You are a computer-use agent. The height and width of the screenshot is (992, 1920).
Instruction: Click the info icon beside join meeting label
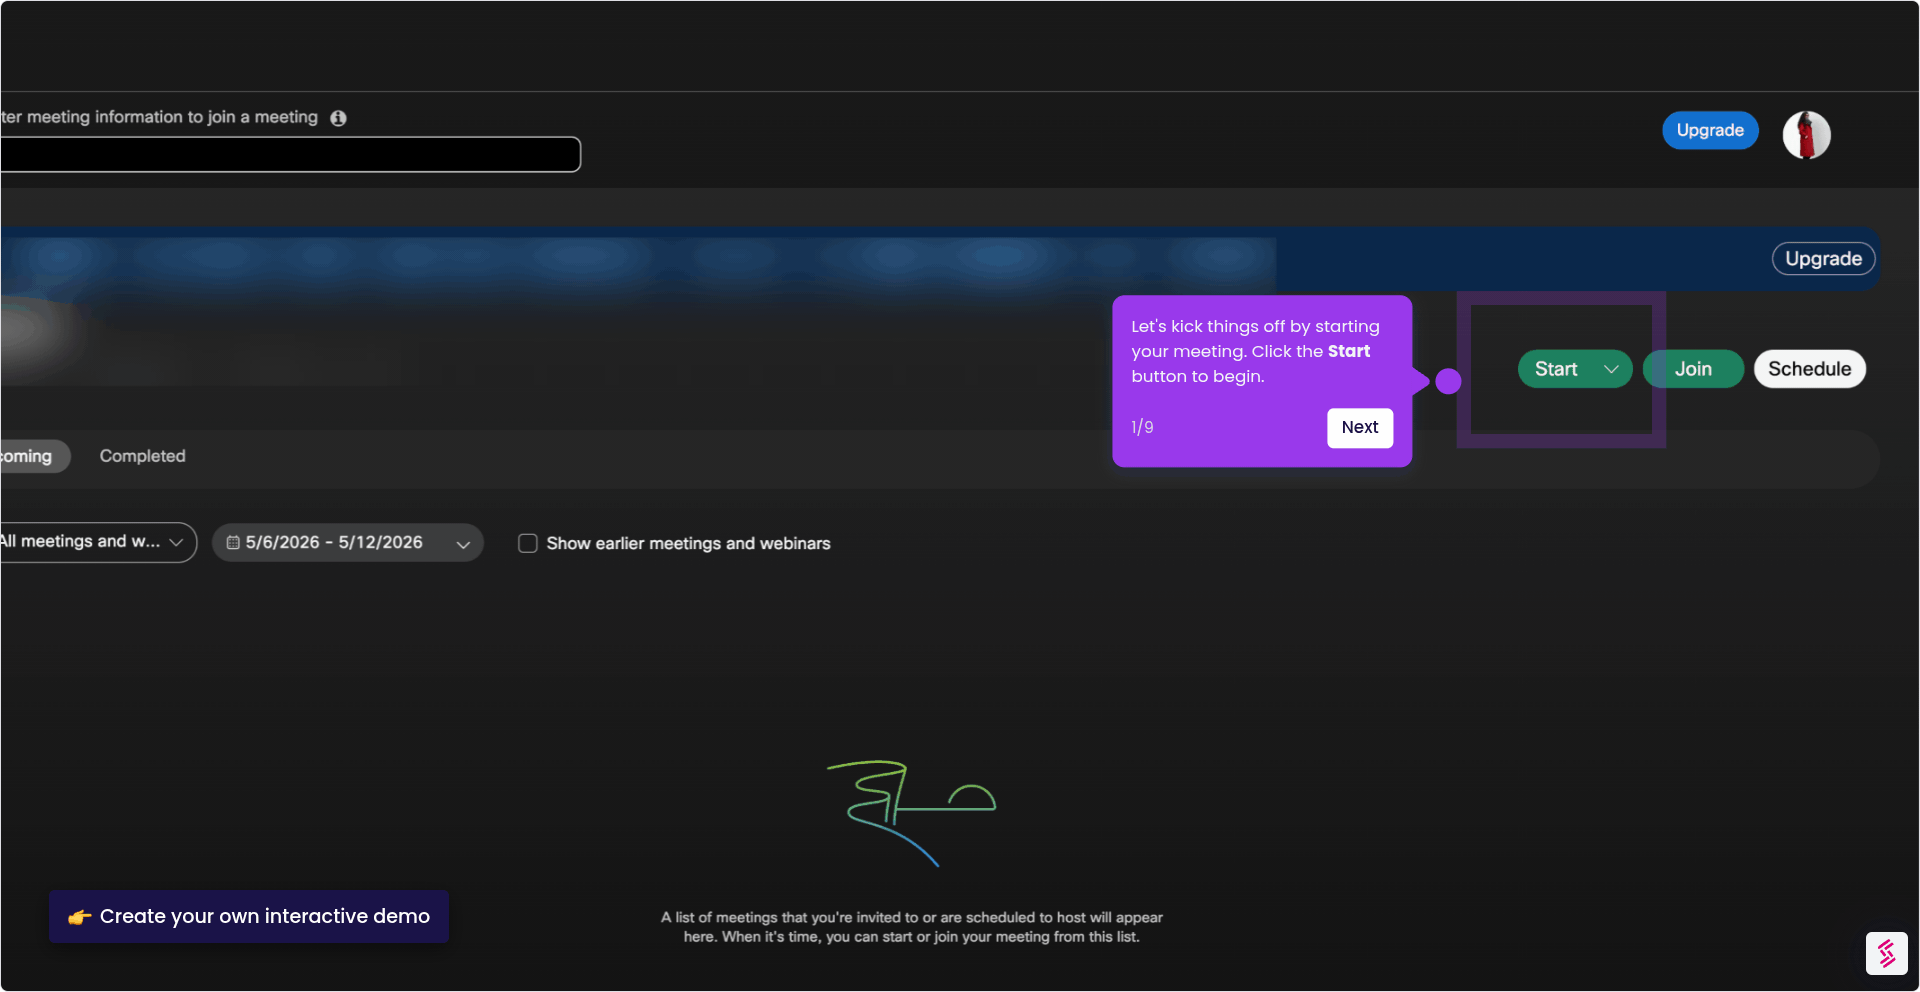[338, 118]
